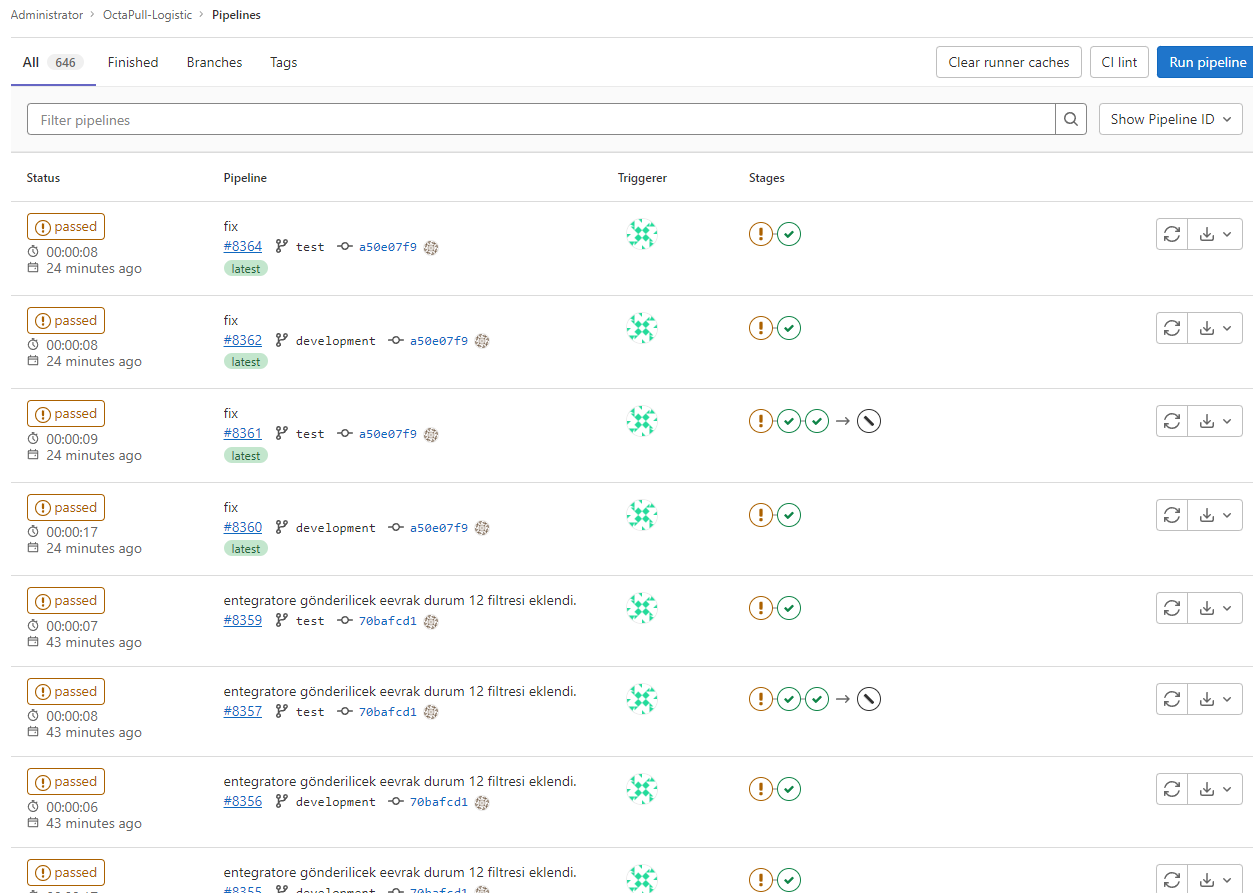Open the manual stage icon on pipeline #8361
1253x893 pixels.
[868, 420]
